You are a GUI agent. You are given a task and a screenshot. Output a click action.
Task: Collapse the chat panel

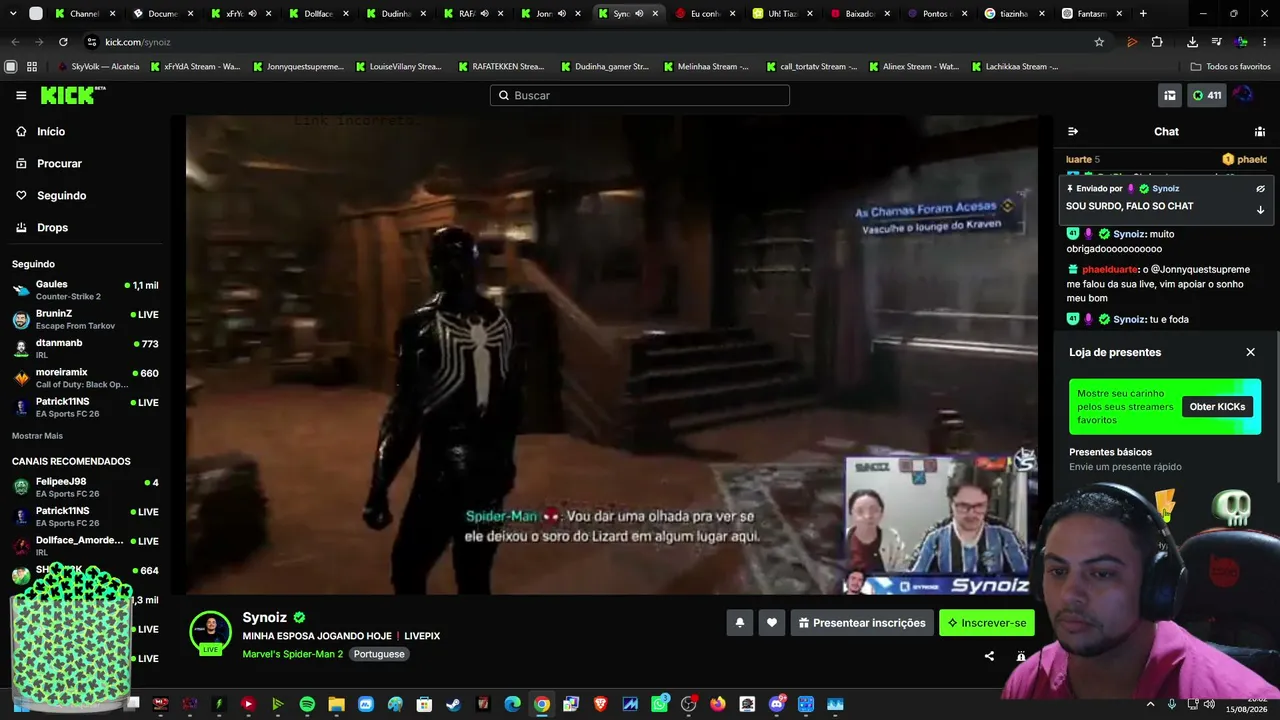pyautogui.click(x=1073, y=131)
